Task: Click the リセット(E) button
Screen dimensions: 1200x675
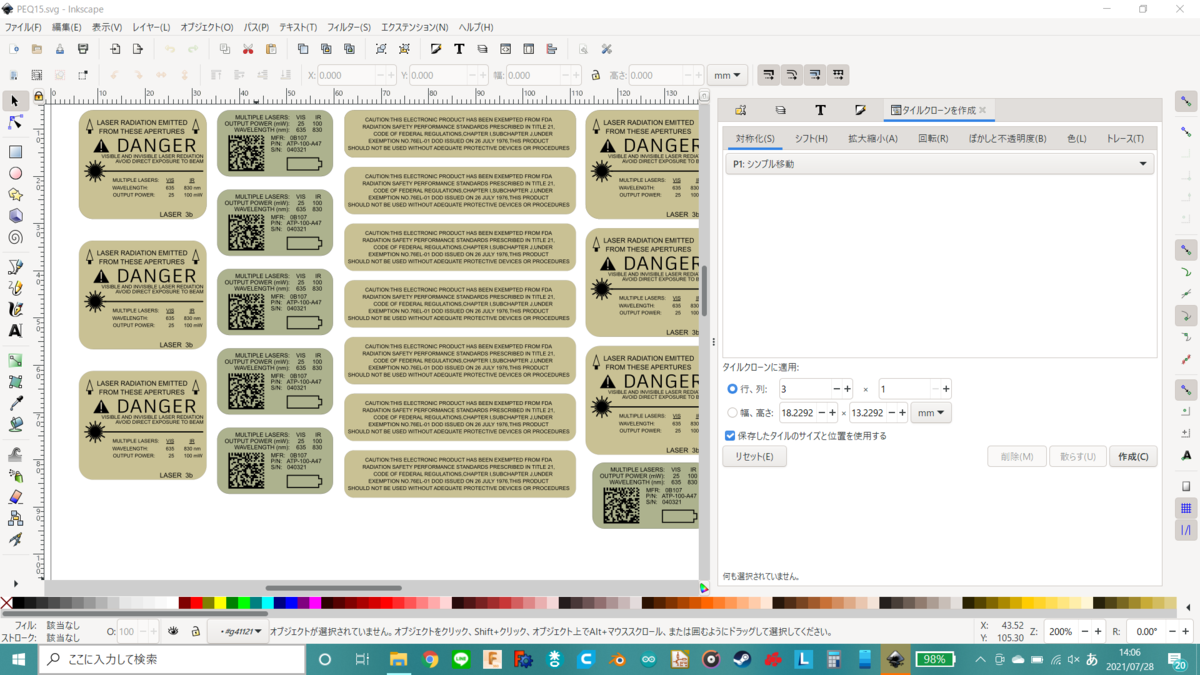Action: point(754,456)
